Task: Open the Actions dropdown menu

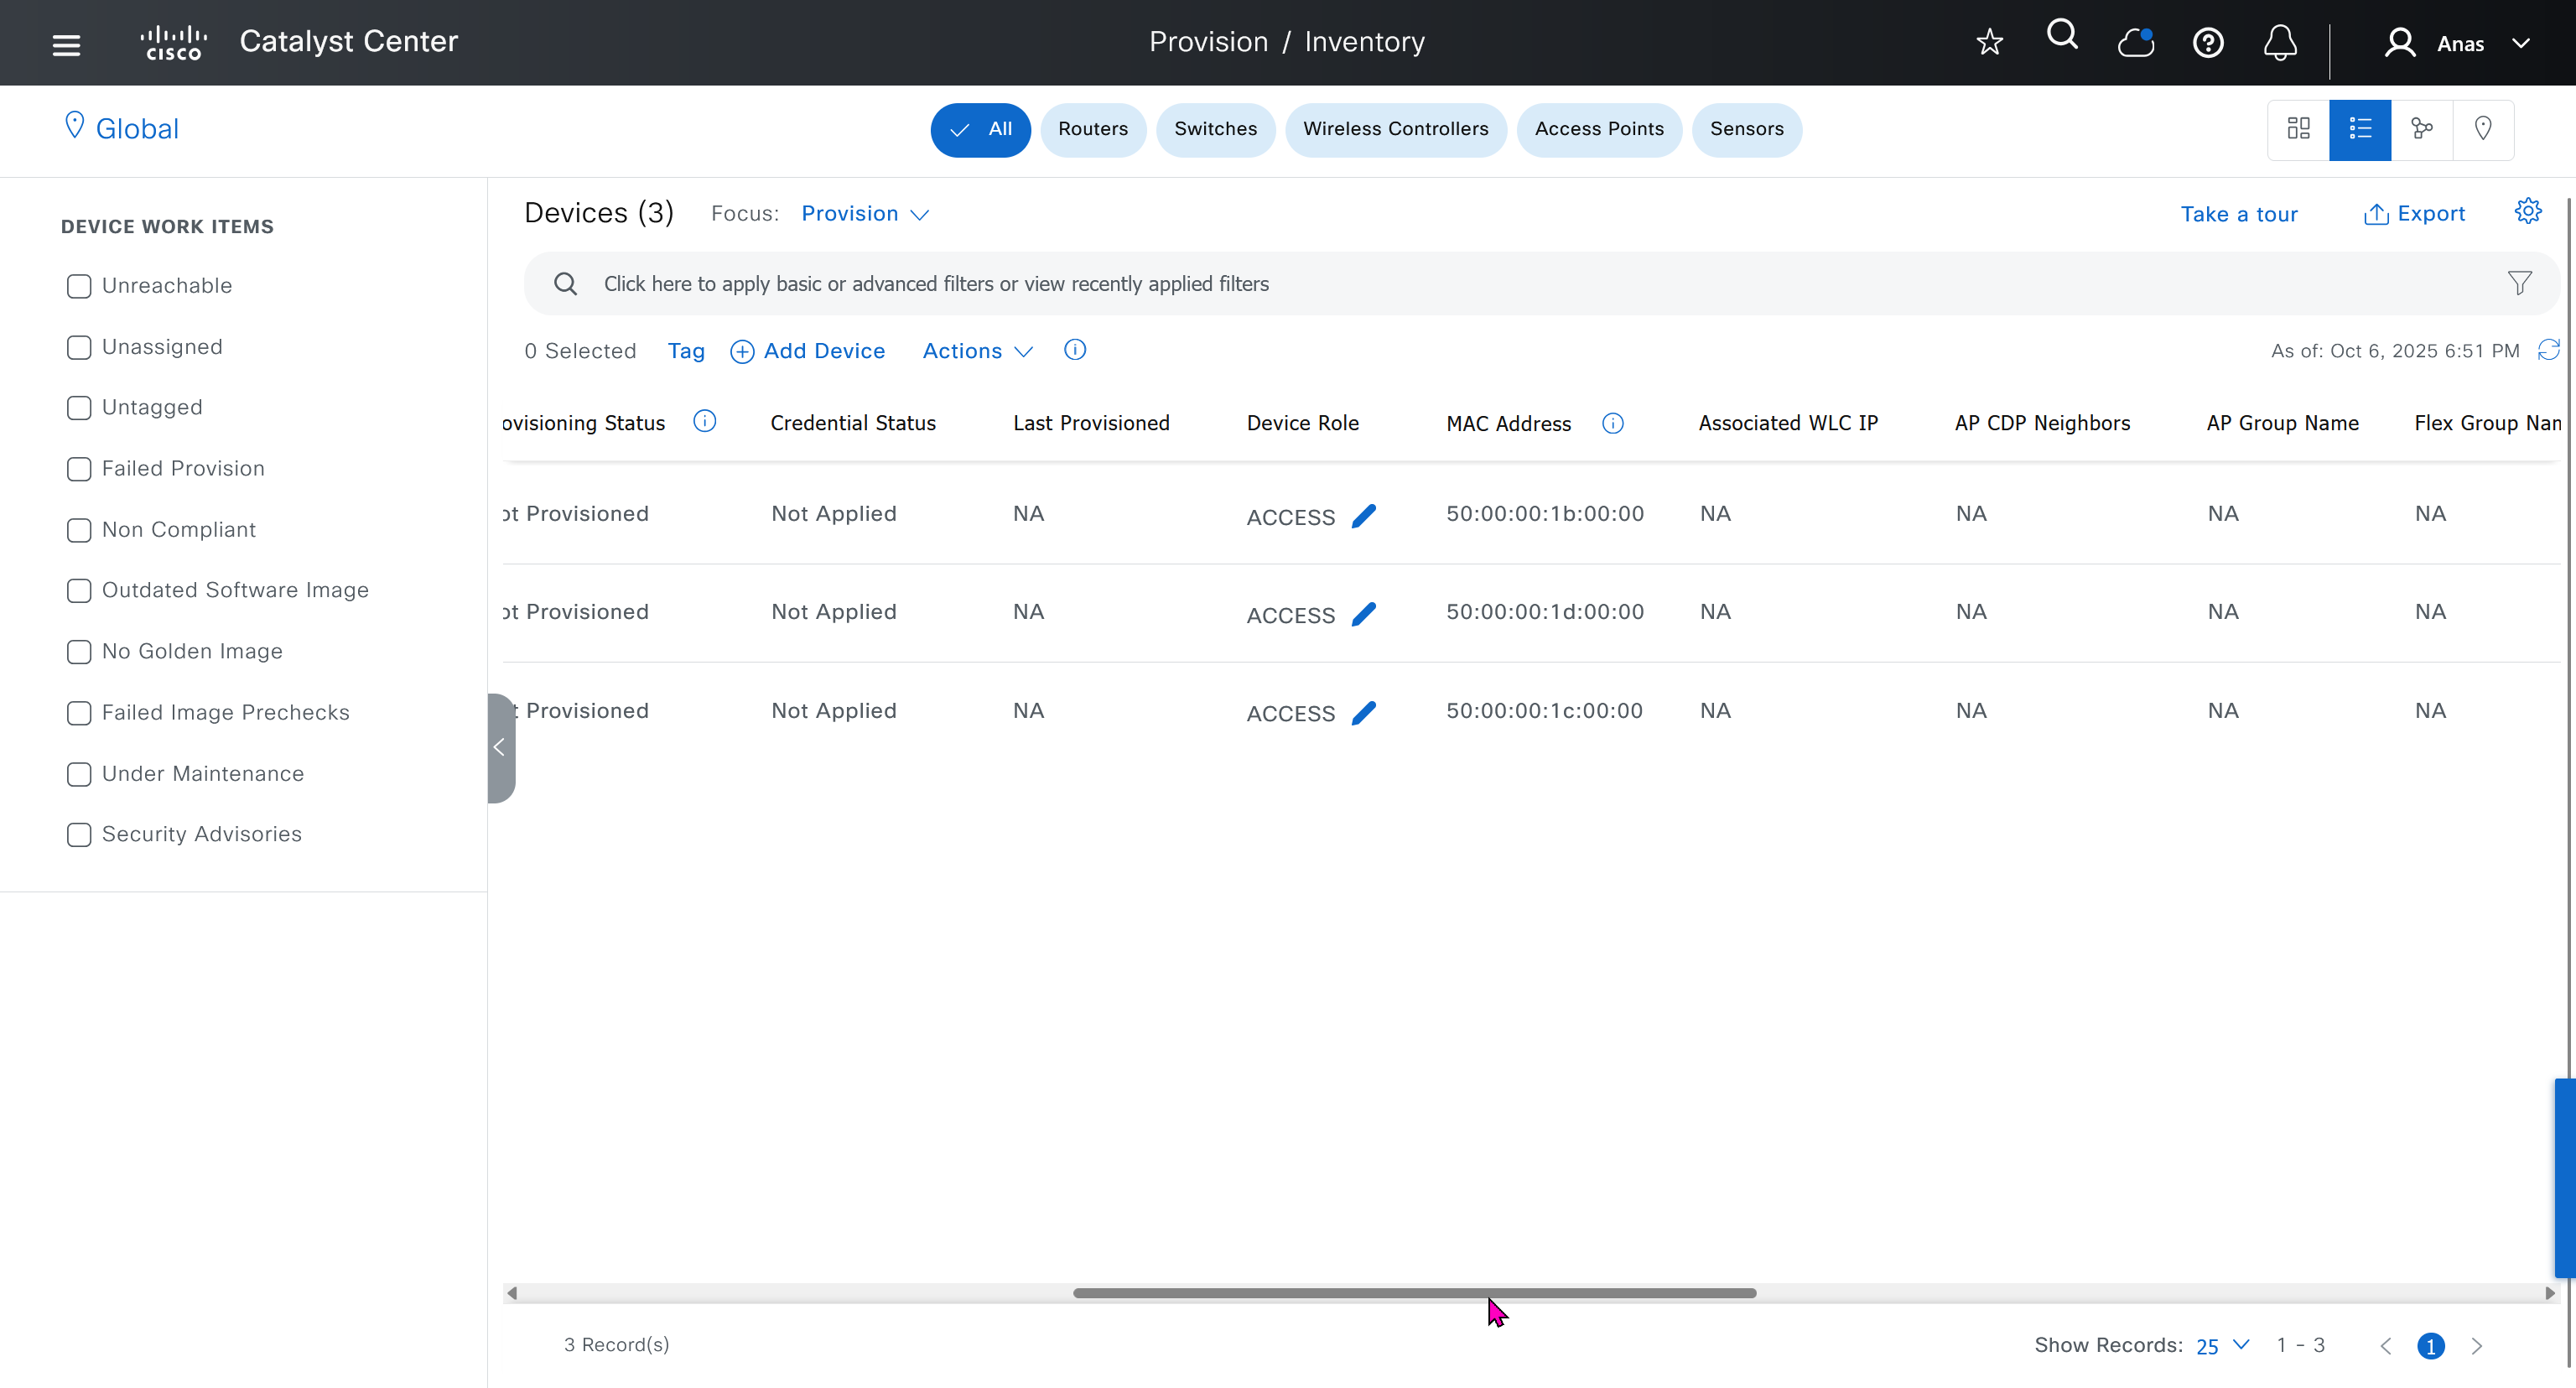Action: (x=976, y=351)
